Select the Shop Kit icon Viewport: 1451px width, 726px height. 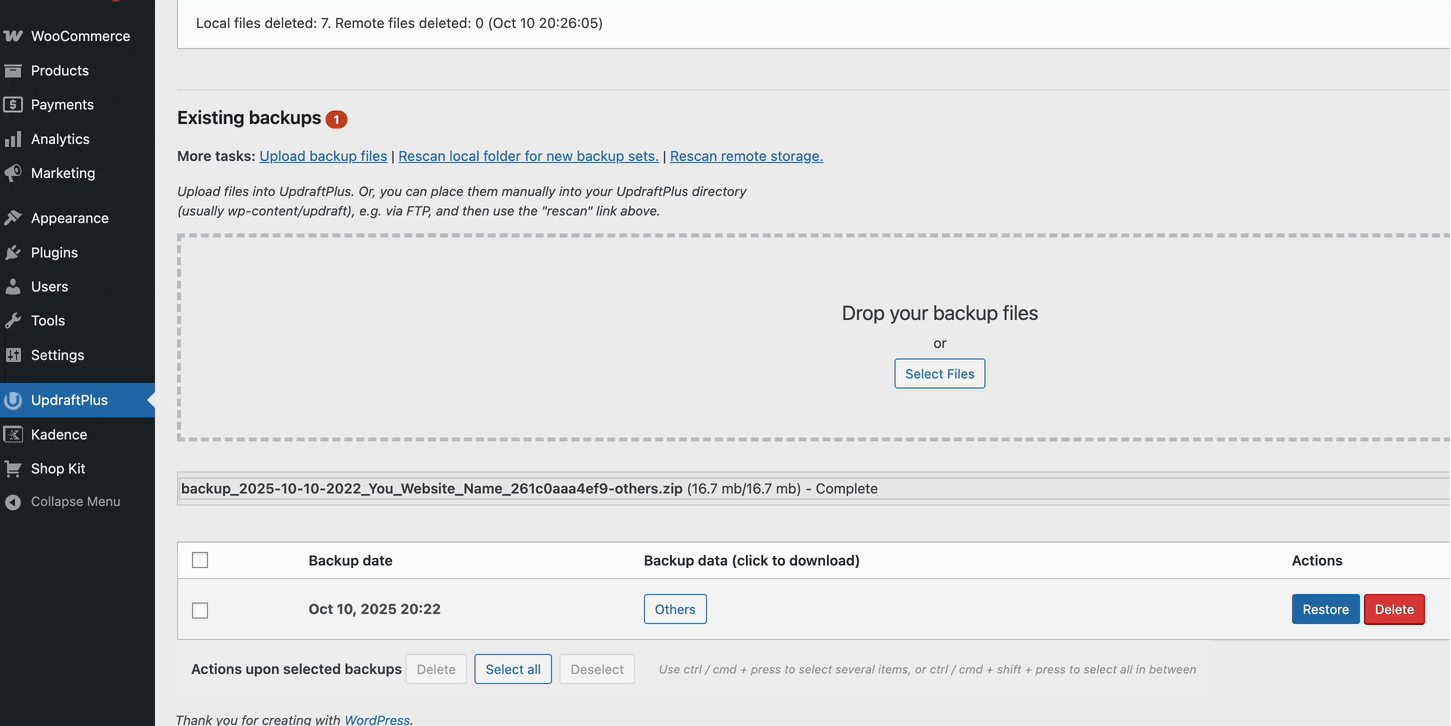(x=14, y=468)
